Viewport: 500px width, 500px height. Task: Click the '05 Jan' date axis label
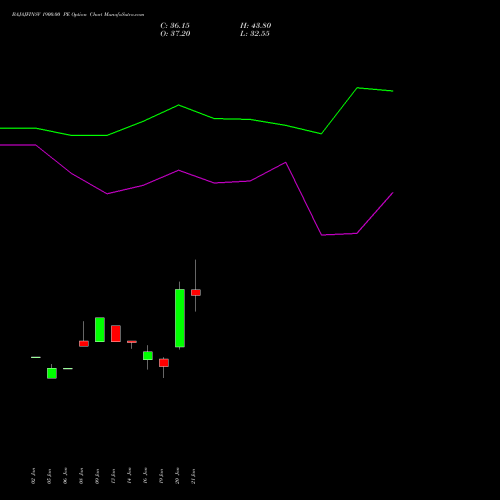tap(49, 476)
